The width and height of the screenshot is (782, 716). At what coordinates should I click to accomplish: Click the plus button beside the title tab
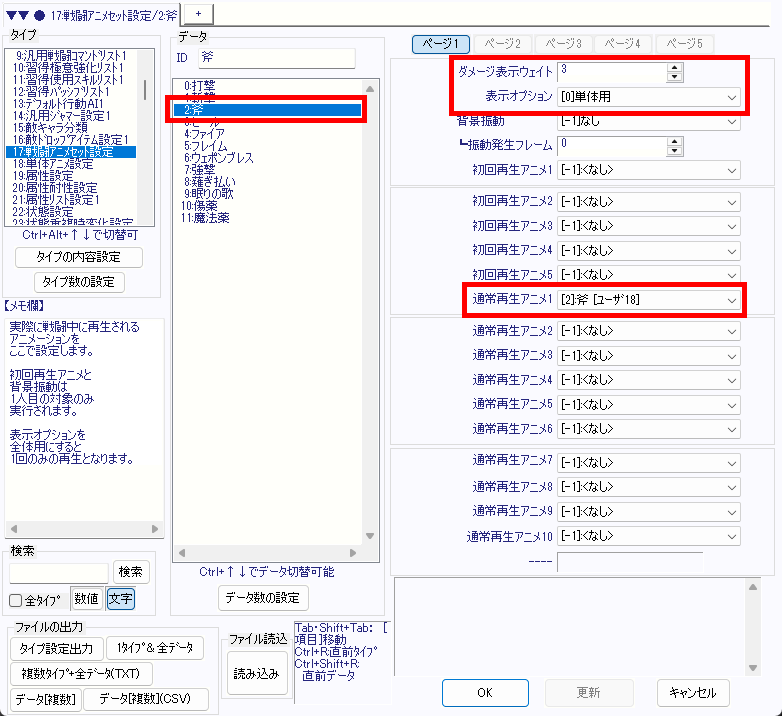tap(196, 13)
